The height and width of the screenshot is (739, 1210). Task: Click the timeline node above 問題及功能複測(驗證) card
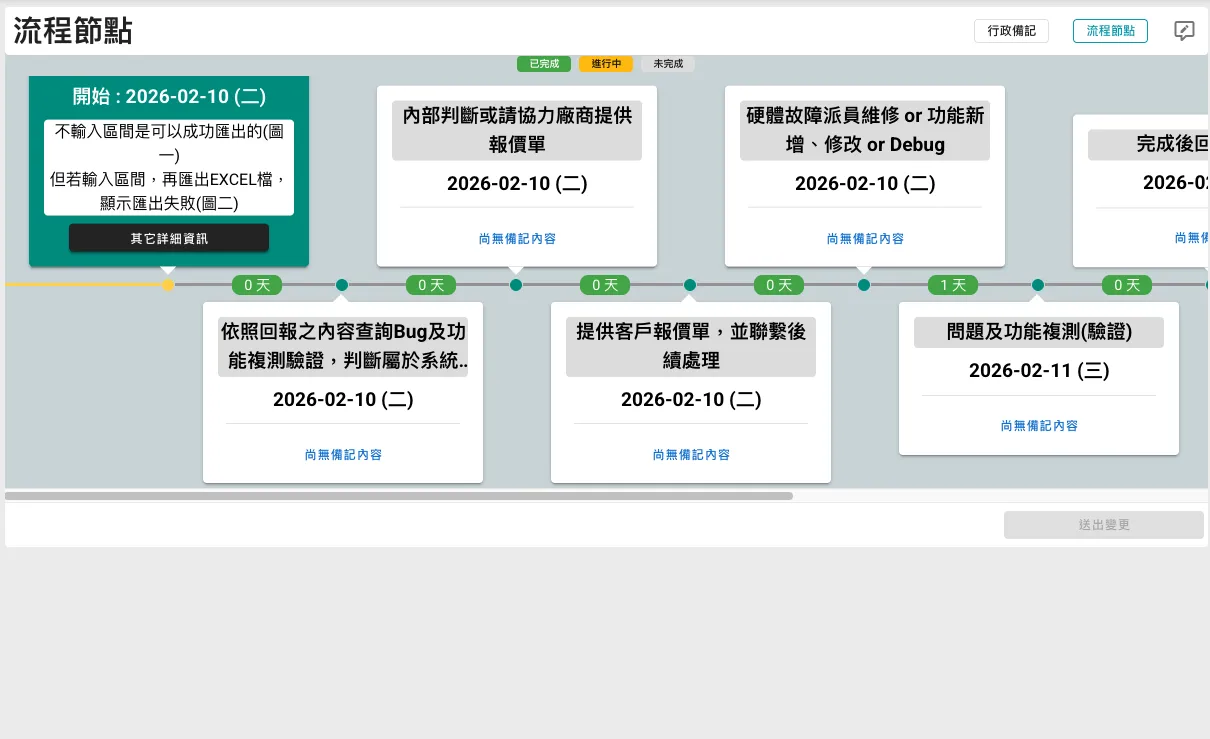coord(1038,285)
